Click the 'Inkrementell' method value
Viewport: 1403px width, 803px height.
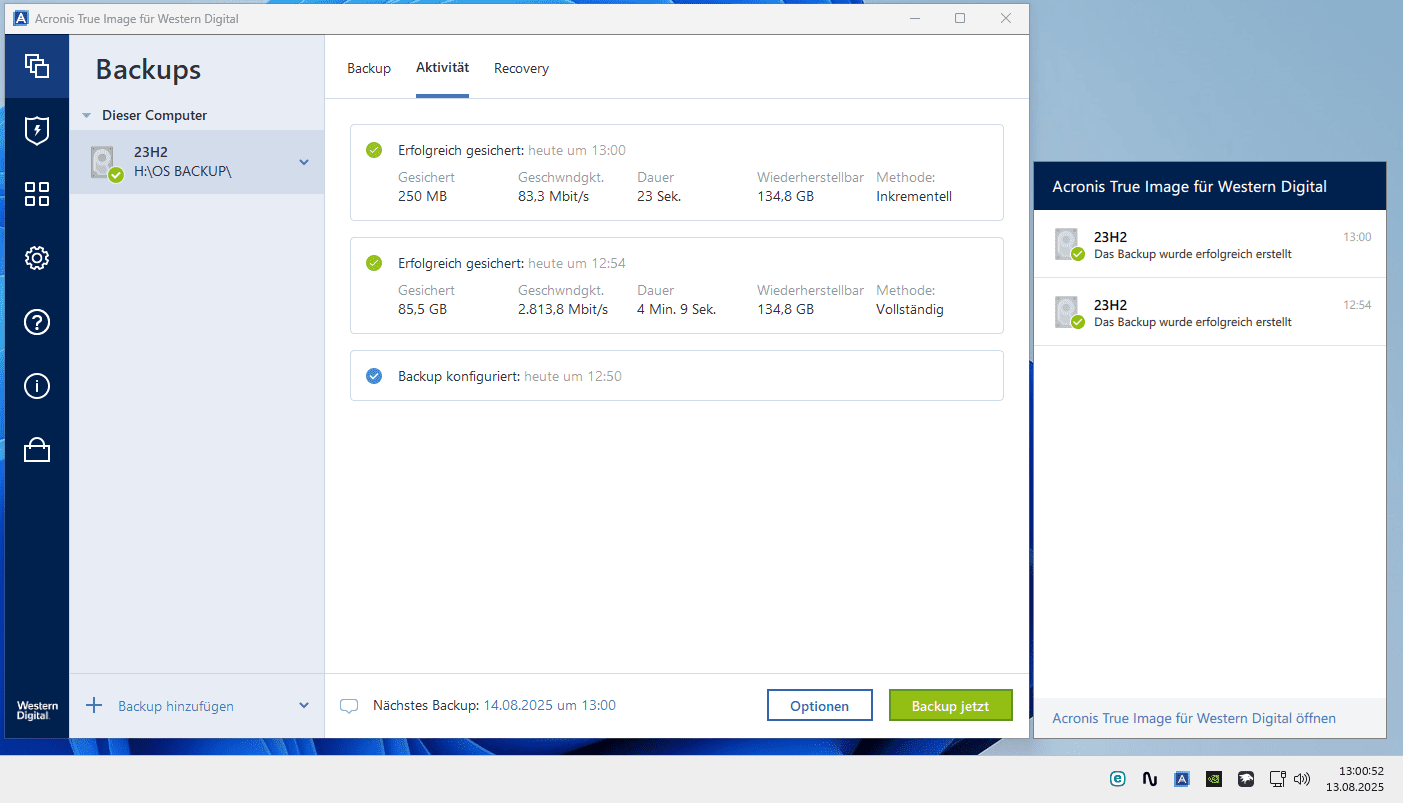(x=914, y=196)
